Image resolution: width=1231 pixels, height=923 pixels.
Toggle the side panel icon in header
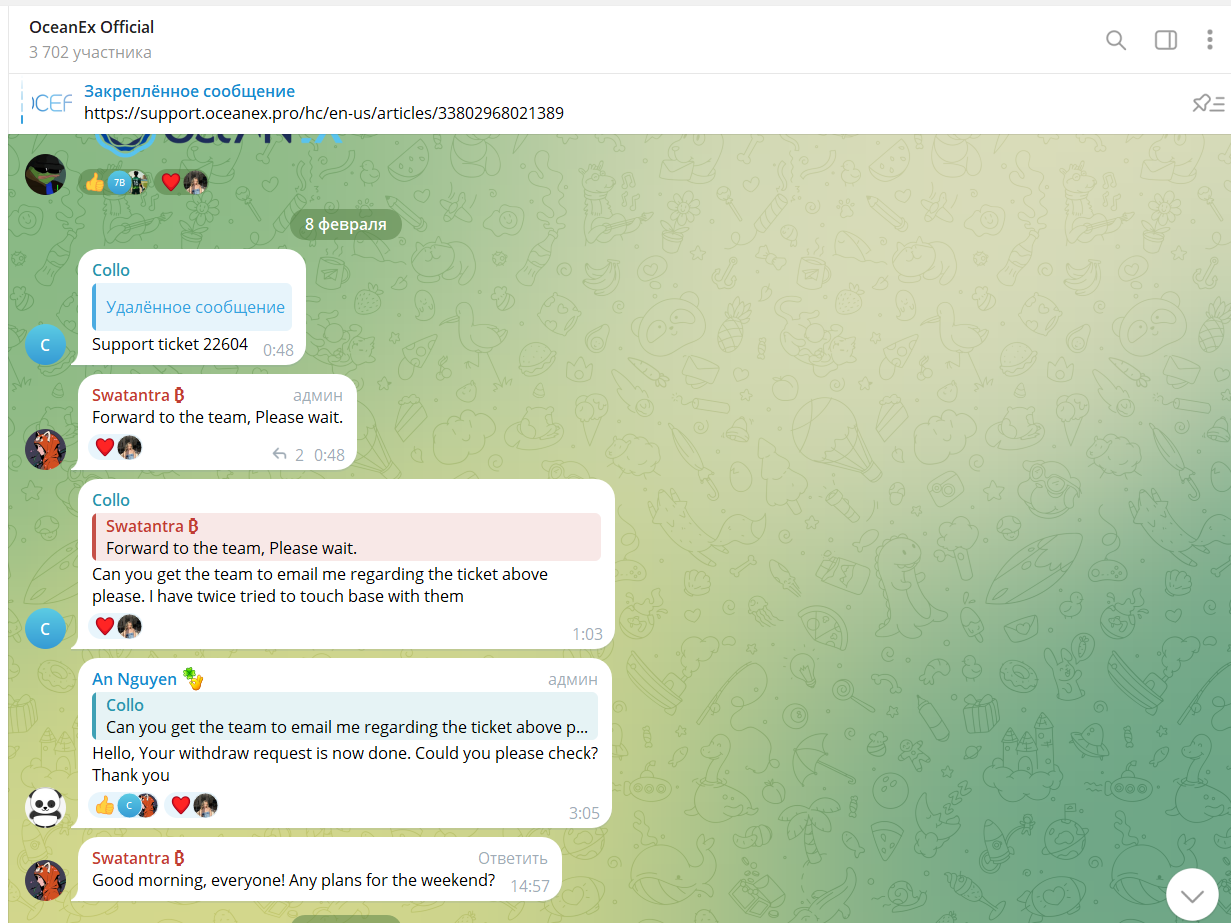click(x=1166, y=40)
